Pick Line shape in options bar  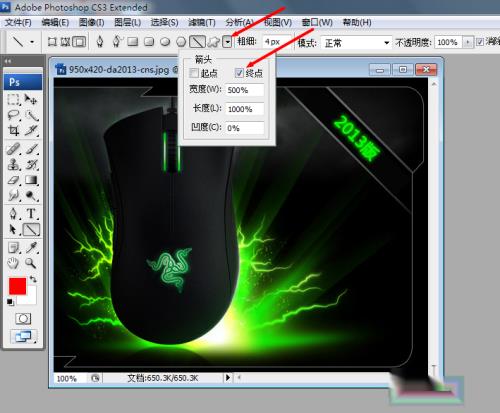197,42
